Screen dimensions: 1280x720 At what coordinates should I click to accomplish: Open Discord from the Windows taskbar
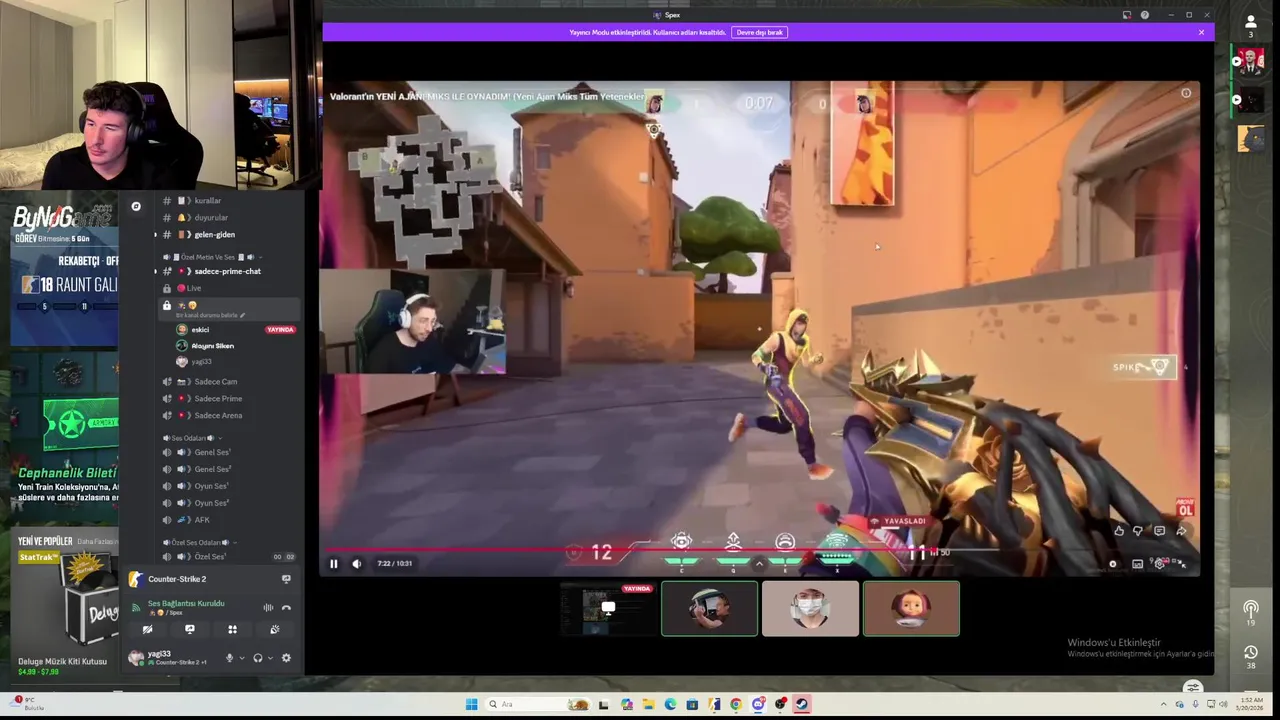(758, 704)
